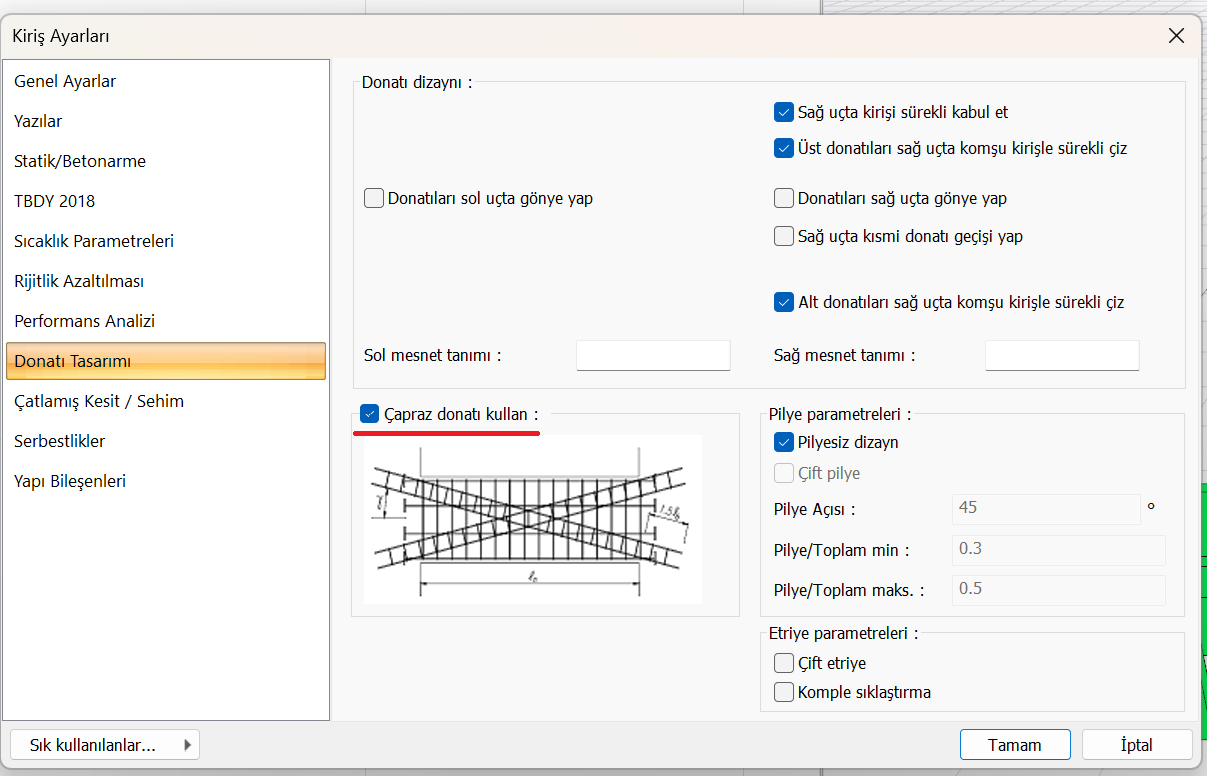The height and width of the screenshot is (776, 1207).
Task: Click the Sol mesnet tanımı field
Action: point(653,355)
